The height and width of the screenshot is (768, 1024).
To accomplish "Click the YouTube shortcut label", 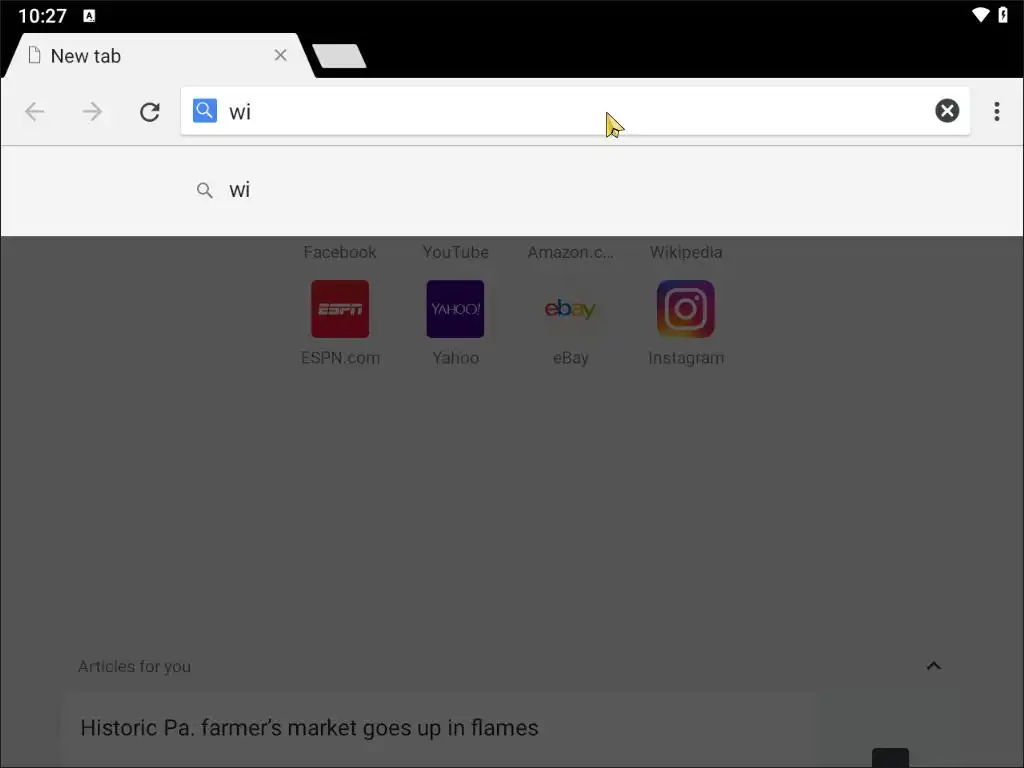I will [x=455, y=252].
